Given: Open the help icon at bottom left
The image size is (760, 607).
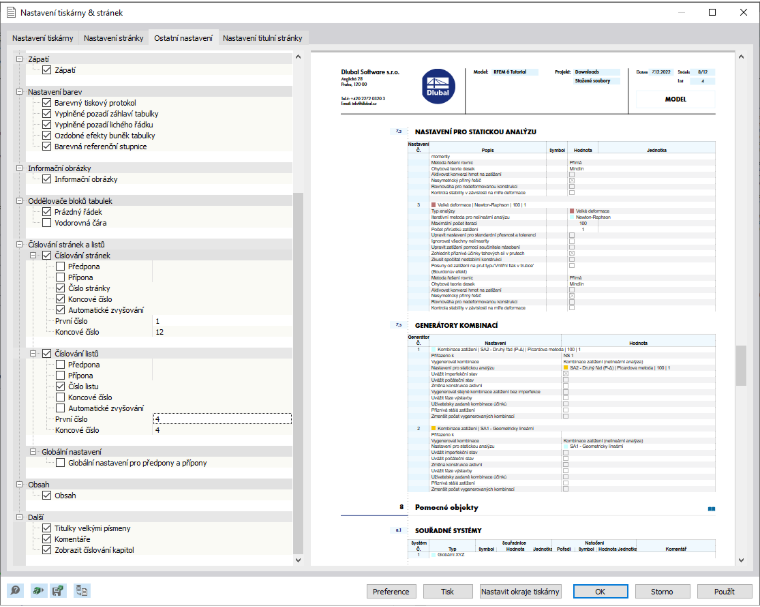Looking at the screenshot, I should point(16,591).
